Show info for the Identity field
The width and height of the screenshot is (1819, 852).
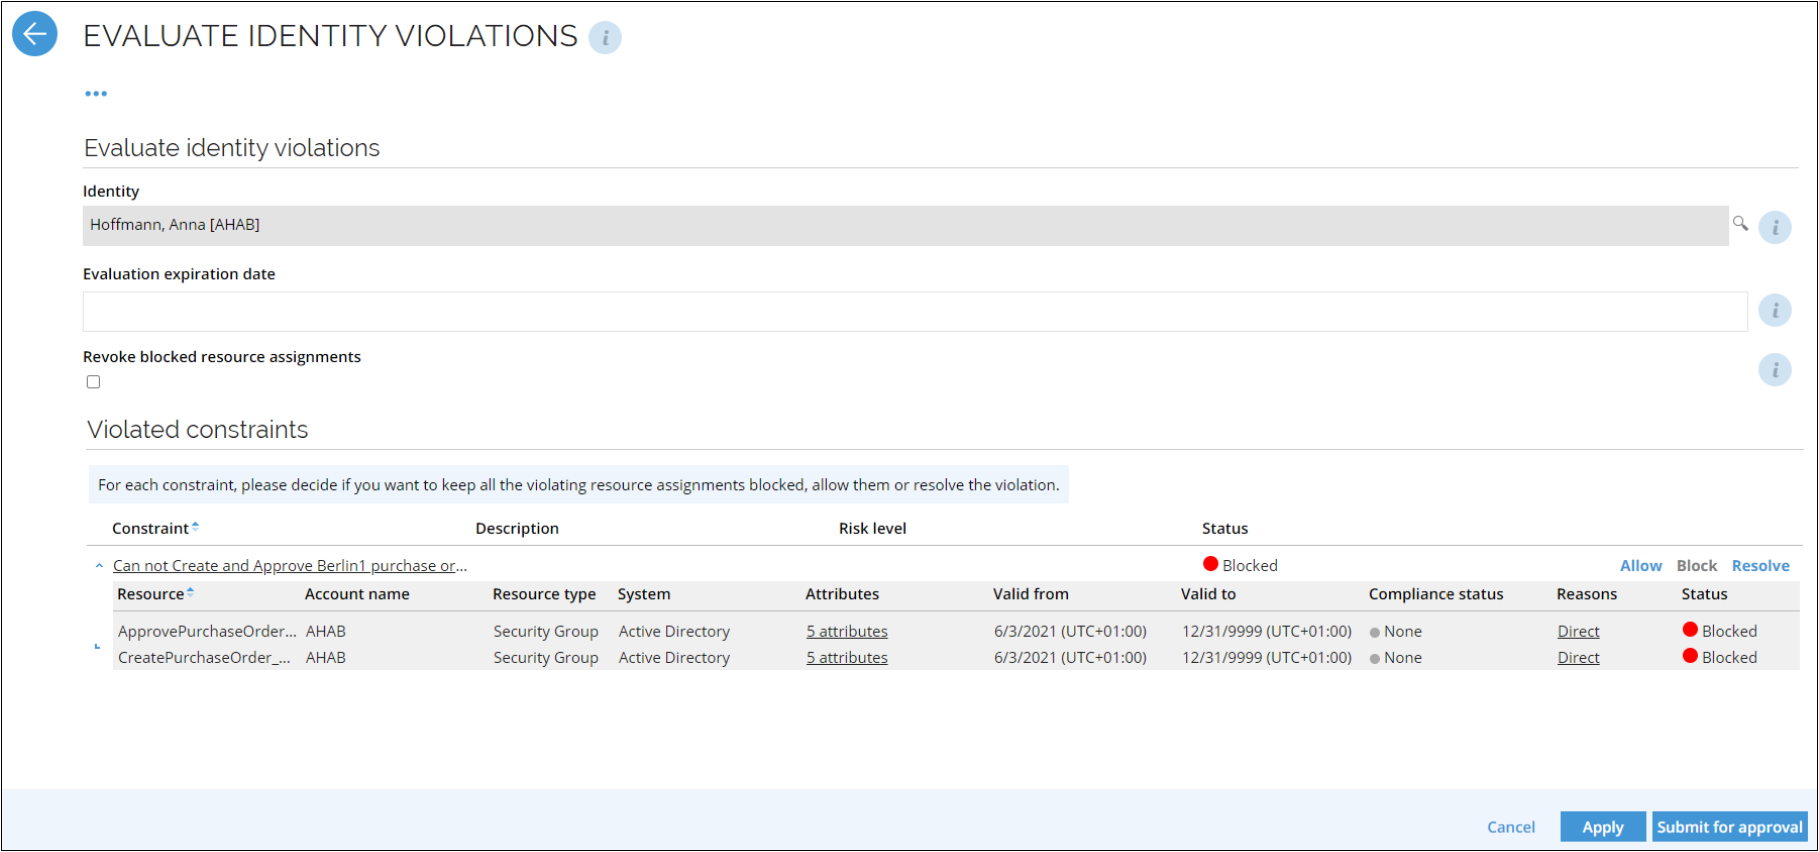pos(1775,227)
